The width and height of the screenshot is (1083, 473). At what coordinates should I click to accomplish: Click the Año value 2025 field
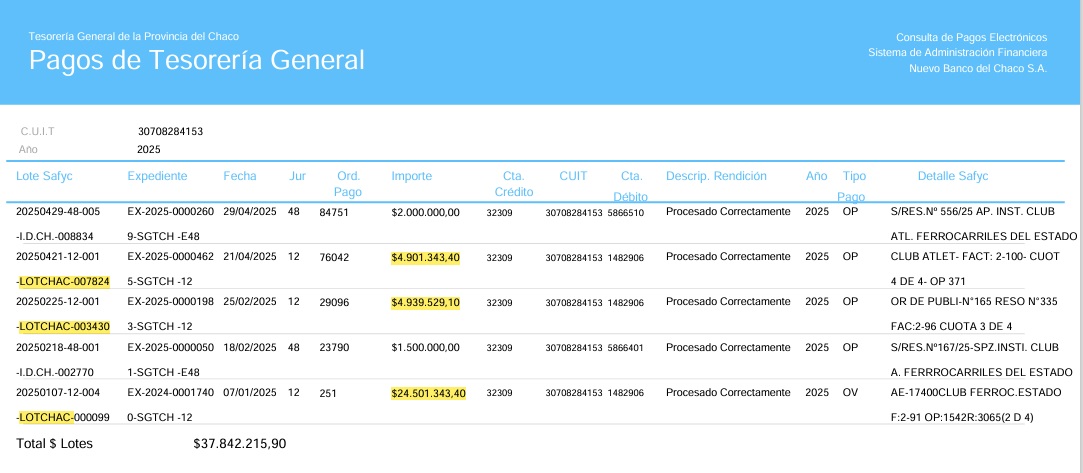point(148,149)
